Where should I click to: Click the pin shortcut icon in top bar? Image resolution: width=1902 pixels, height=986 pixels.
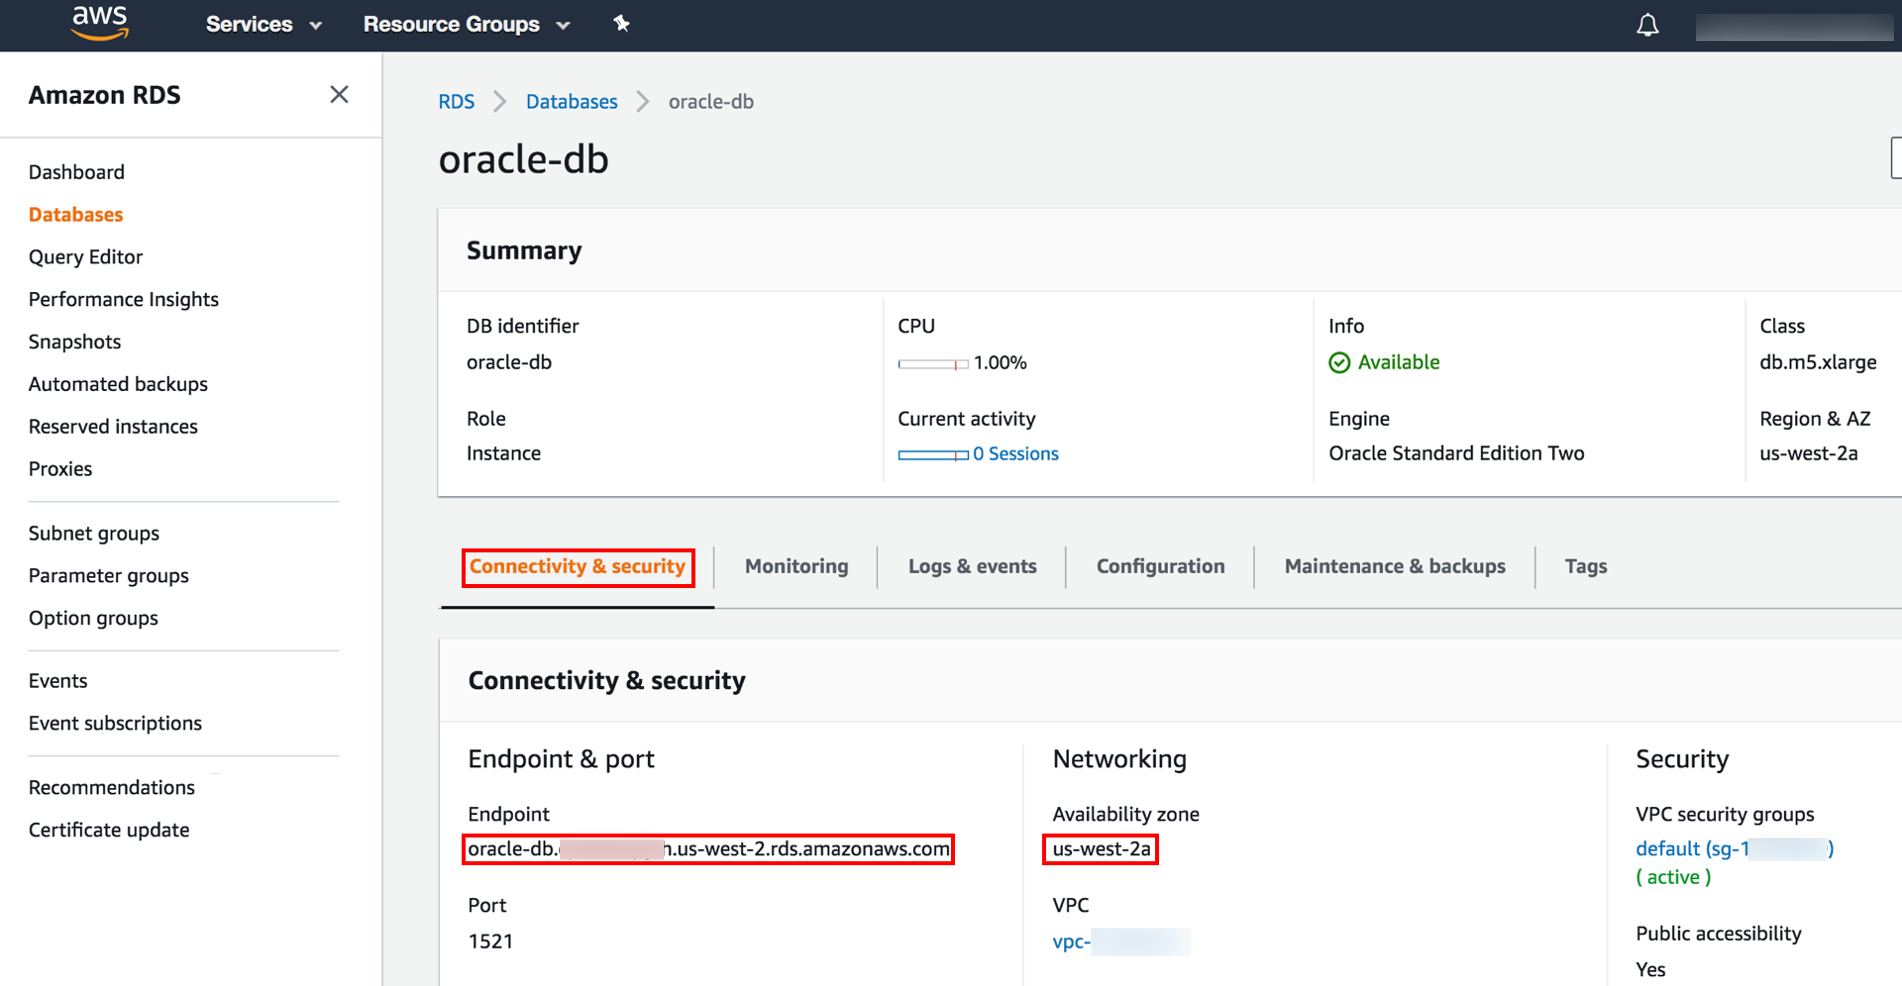coord(621,24)
